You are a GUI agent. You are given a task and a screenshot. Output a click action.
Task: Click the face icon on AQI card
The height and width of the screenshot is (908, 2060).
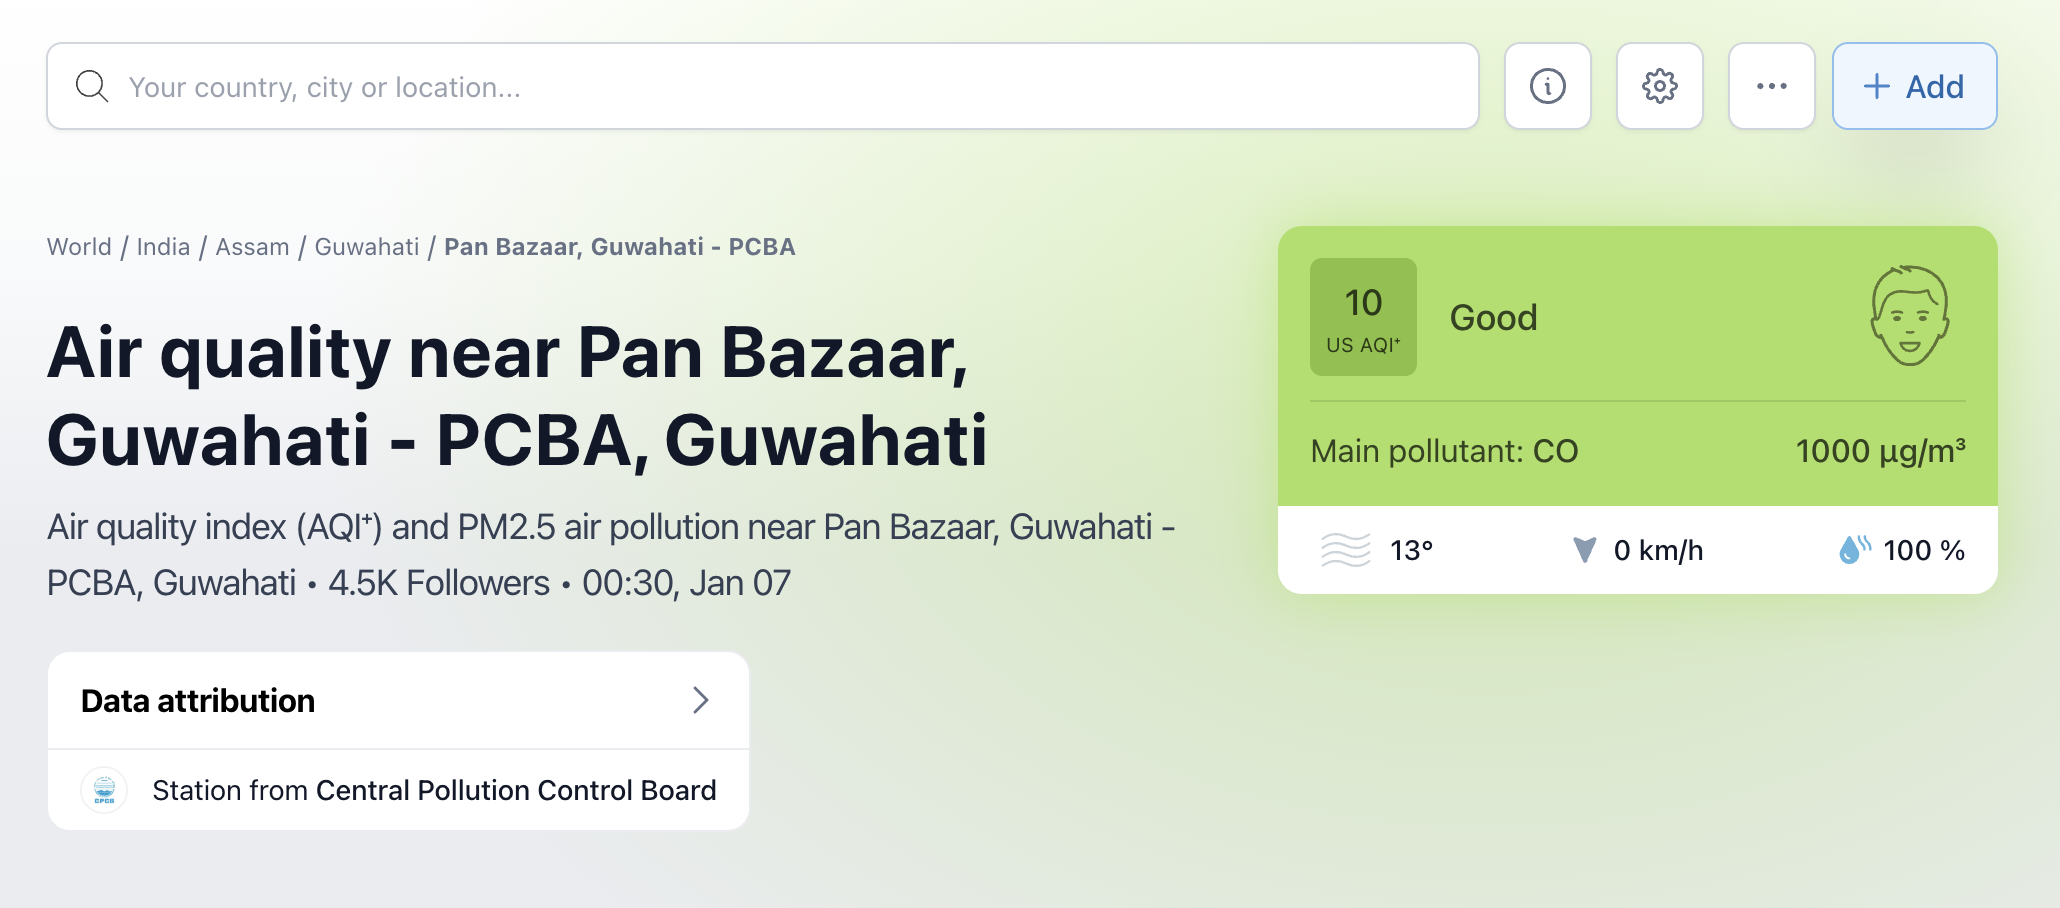[1908, 316]
